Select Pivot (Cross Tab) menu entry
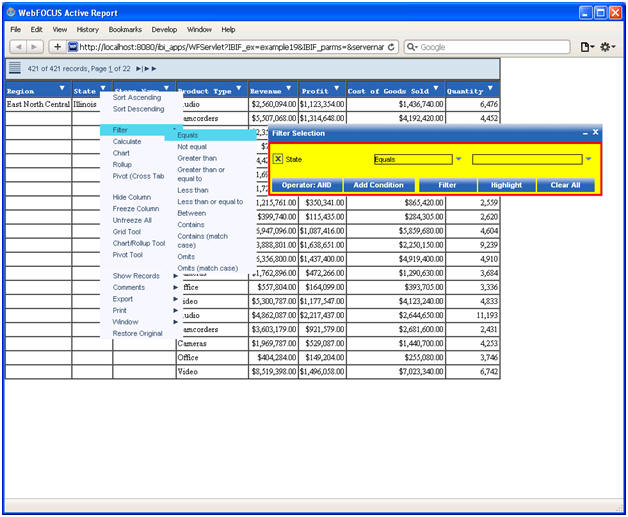The height and width of the screenshot is (517, 628). coord(138,176)
